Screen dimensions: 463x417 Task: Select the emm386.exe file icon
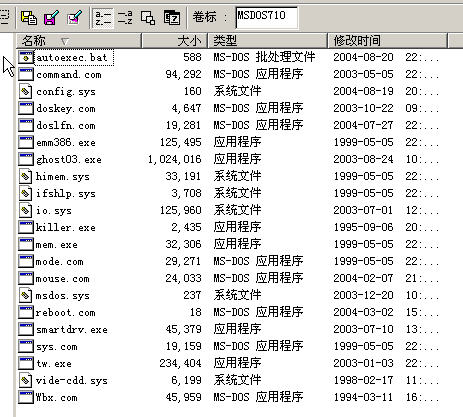coord(26,142)
